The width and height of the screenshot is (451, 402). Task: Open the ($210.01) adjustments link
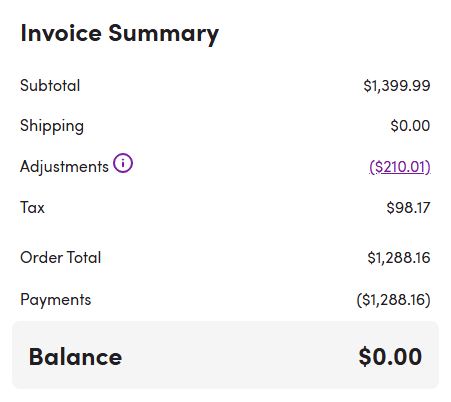[x=400, y=167]
